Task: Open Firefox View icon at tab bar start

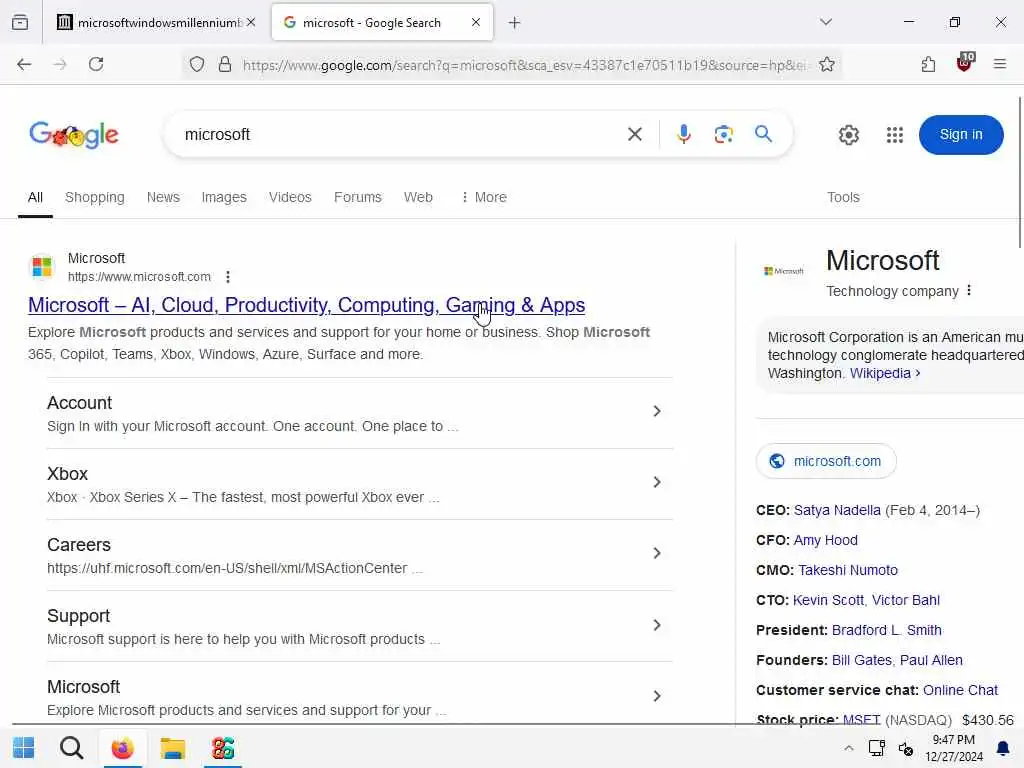Action: point(20,22)
